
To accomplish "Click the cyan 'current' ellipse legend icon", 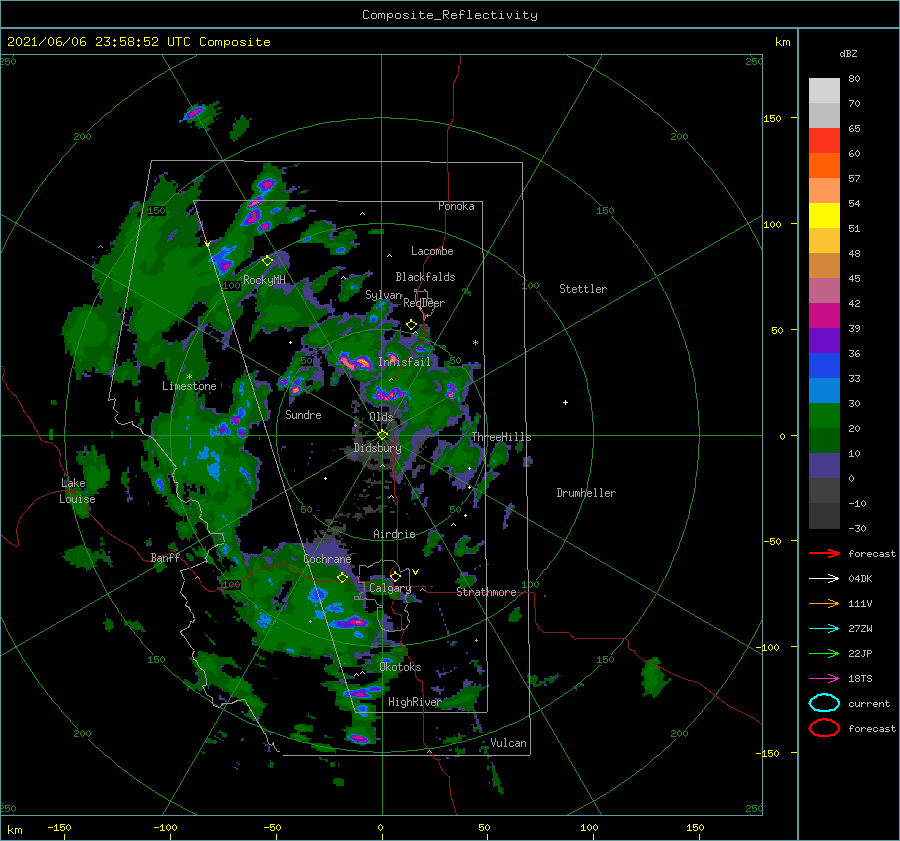I will pyautogui.click(x=824, y=703).
